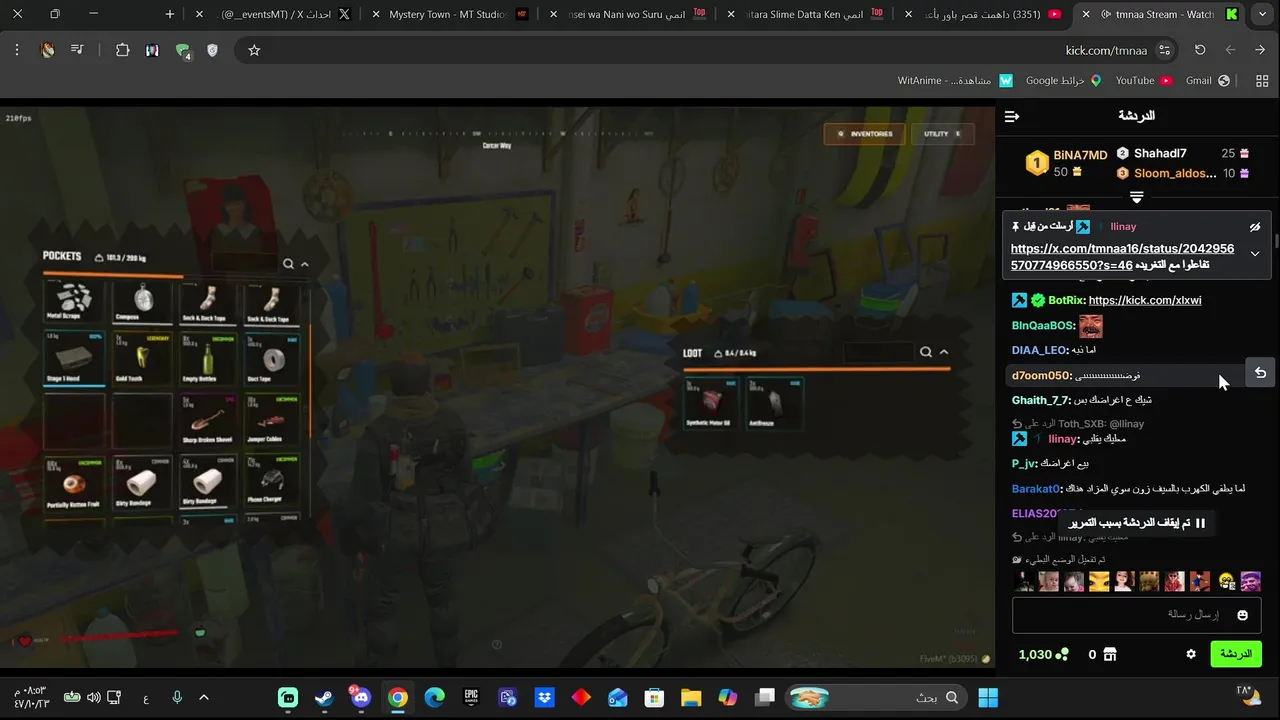Open chat settings with the gear icon
Viewport: 1280px width, 720px height.
pyautogui.click(x=1190, y=654)
